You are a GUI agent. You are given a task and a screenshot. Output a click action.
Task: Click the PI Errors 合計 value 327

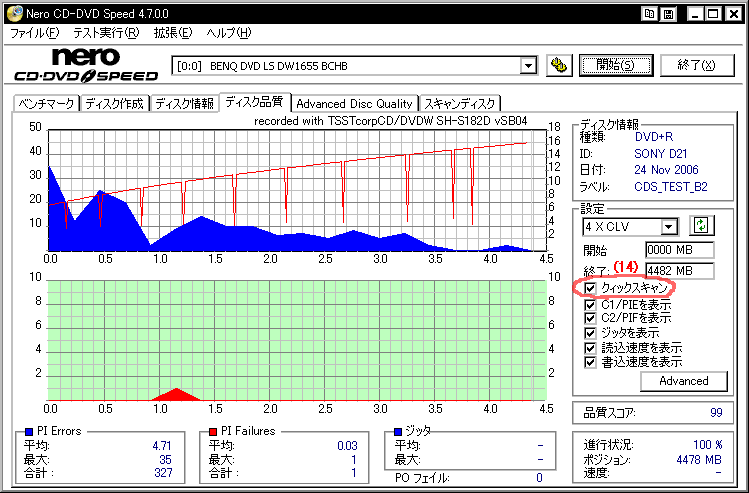(x=162, y=473)
